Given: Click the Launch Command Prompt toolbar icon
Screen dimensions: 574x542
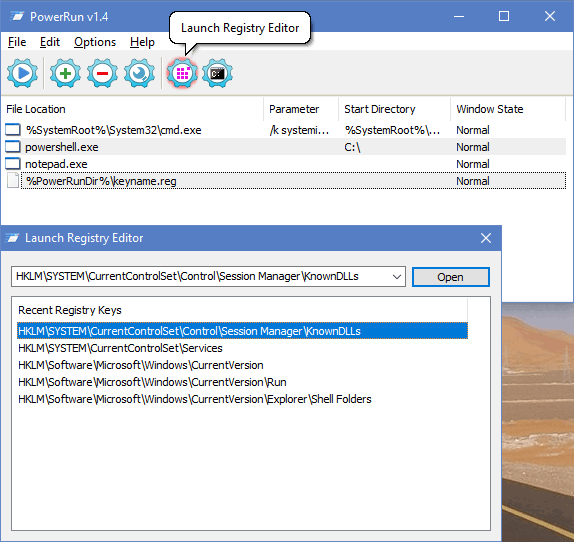Looking at the screenshot, I should [217, 73].
